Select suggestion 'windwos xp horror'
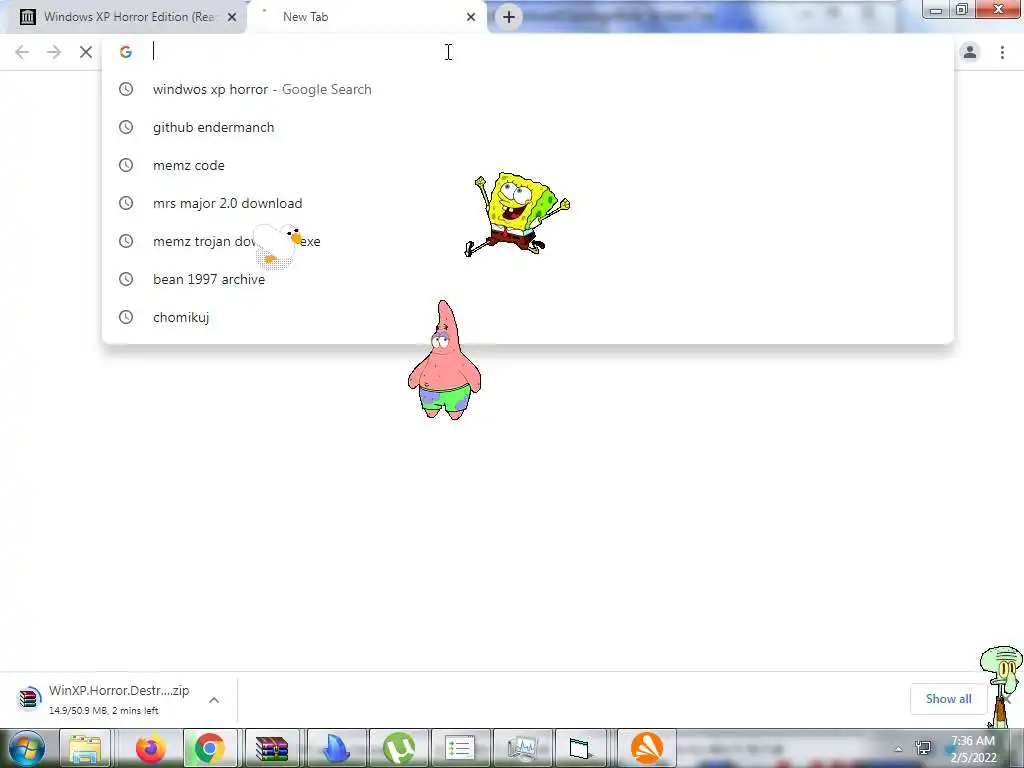 tap(528, 89)
